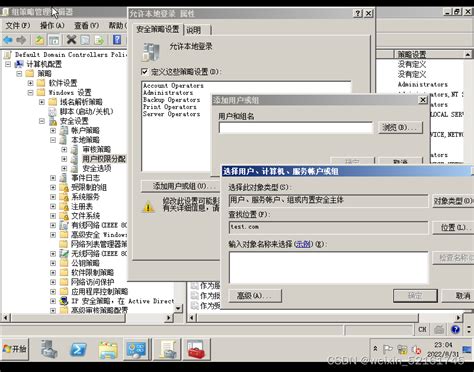
Task: Select Administrators in the policy list
Action: coord(168,93)
